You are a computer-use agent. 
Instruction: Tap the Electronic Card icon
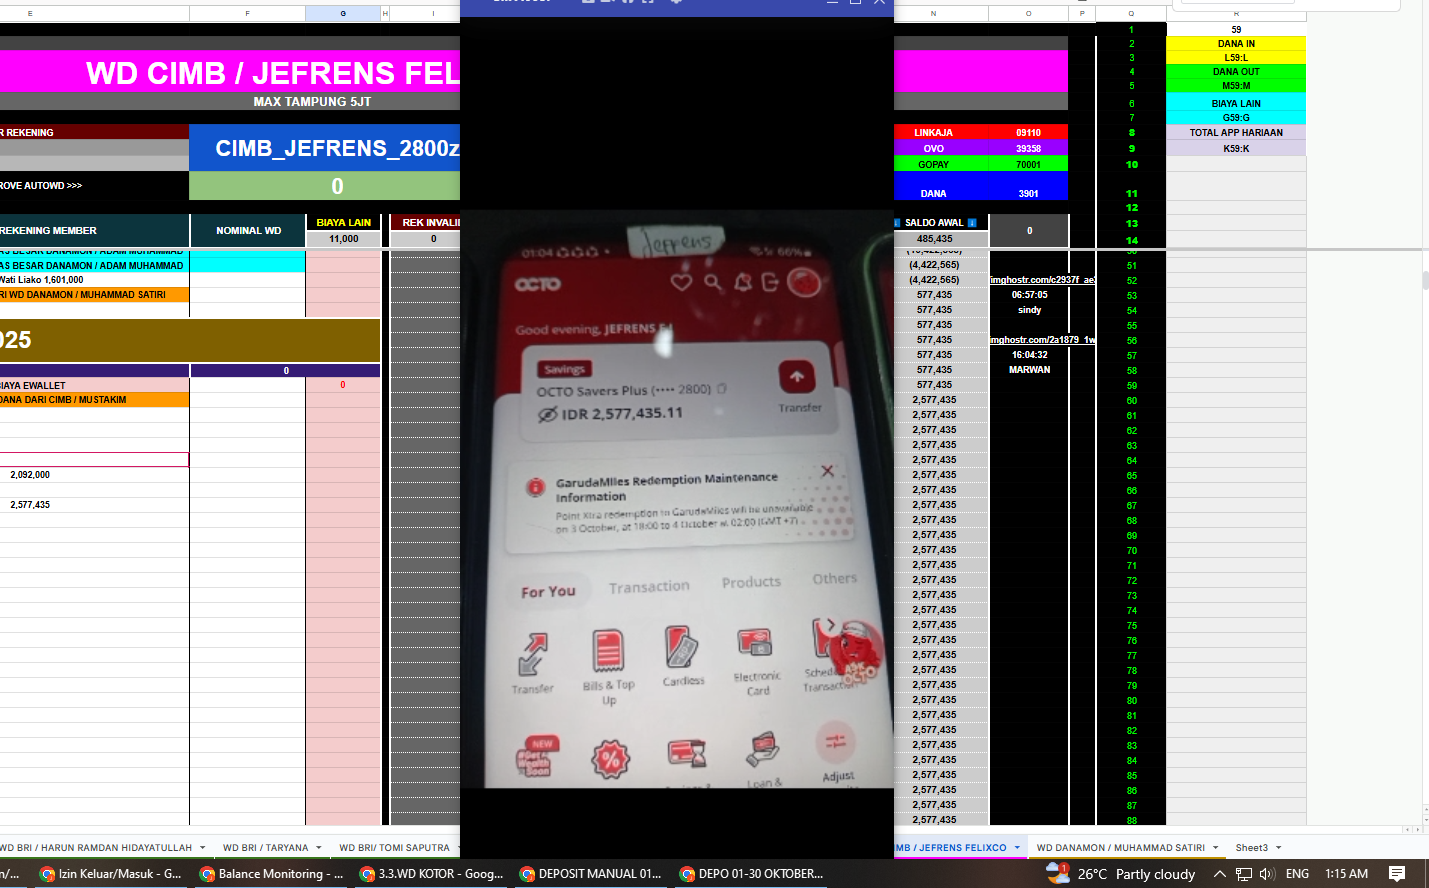pos(755,643)
